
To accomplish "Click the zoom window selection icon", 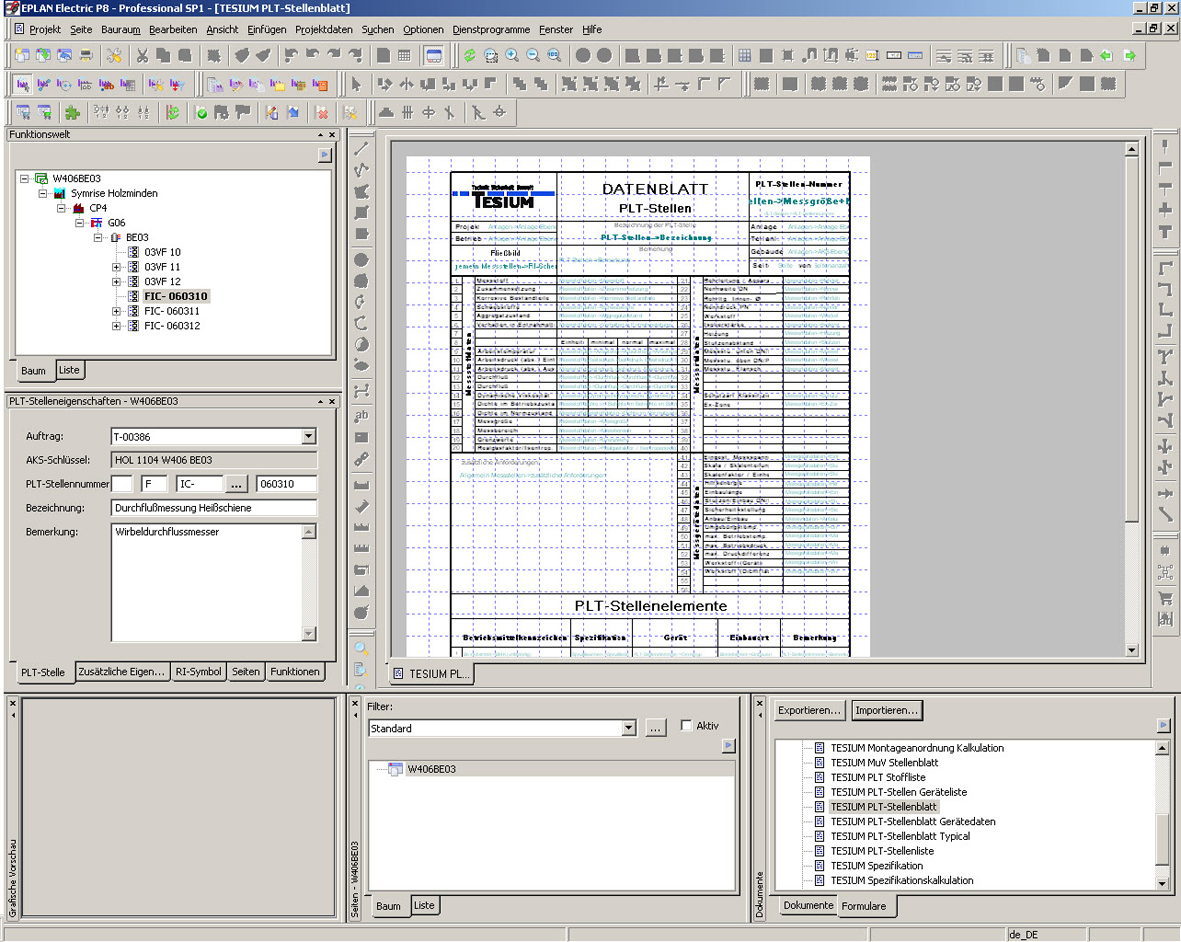I will tap(491, 56).
